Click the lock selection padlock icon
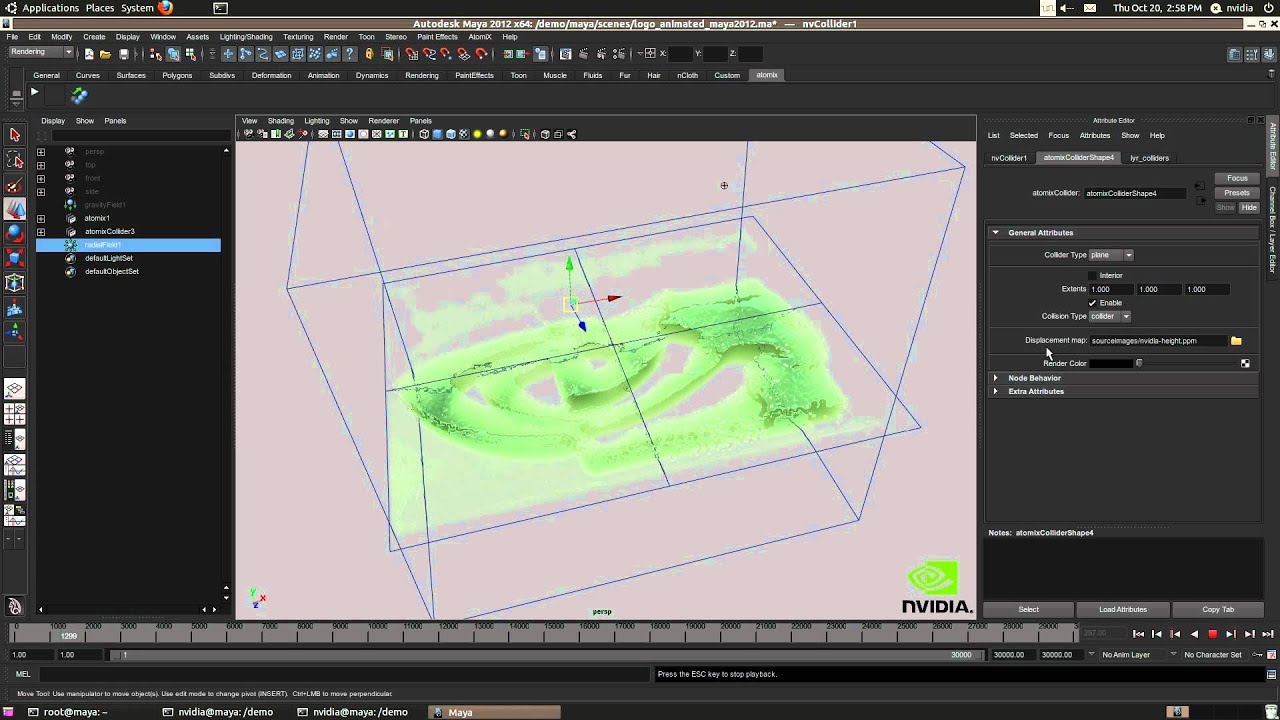The width and height of the screenshot is (1280, 720). [370, 53]
